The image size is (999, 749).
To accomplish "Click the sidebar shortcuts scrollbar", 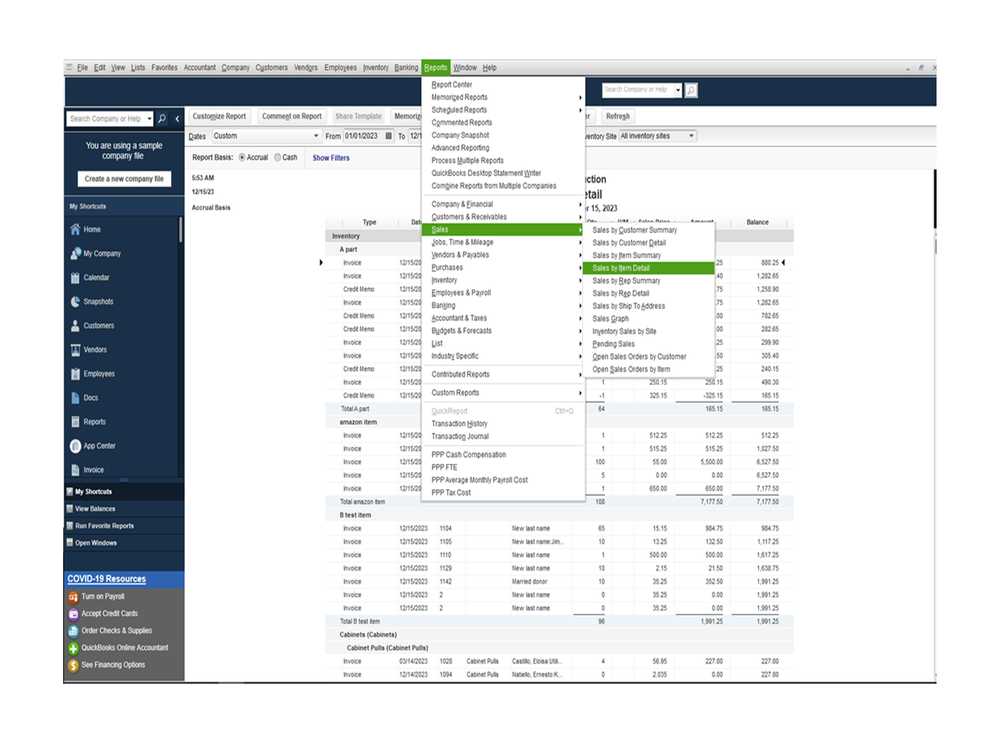I will pos(180,229).
